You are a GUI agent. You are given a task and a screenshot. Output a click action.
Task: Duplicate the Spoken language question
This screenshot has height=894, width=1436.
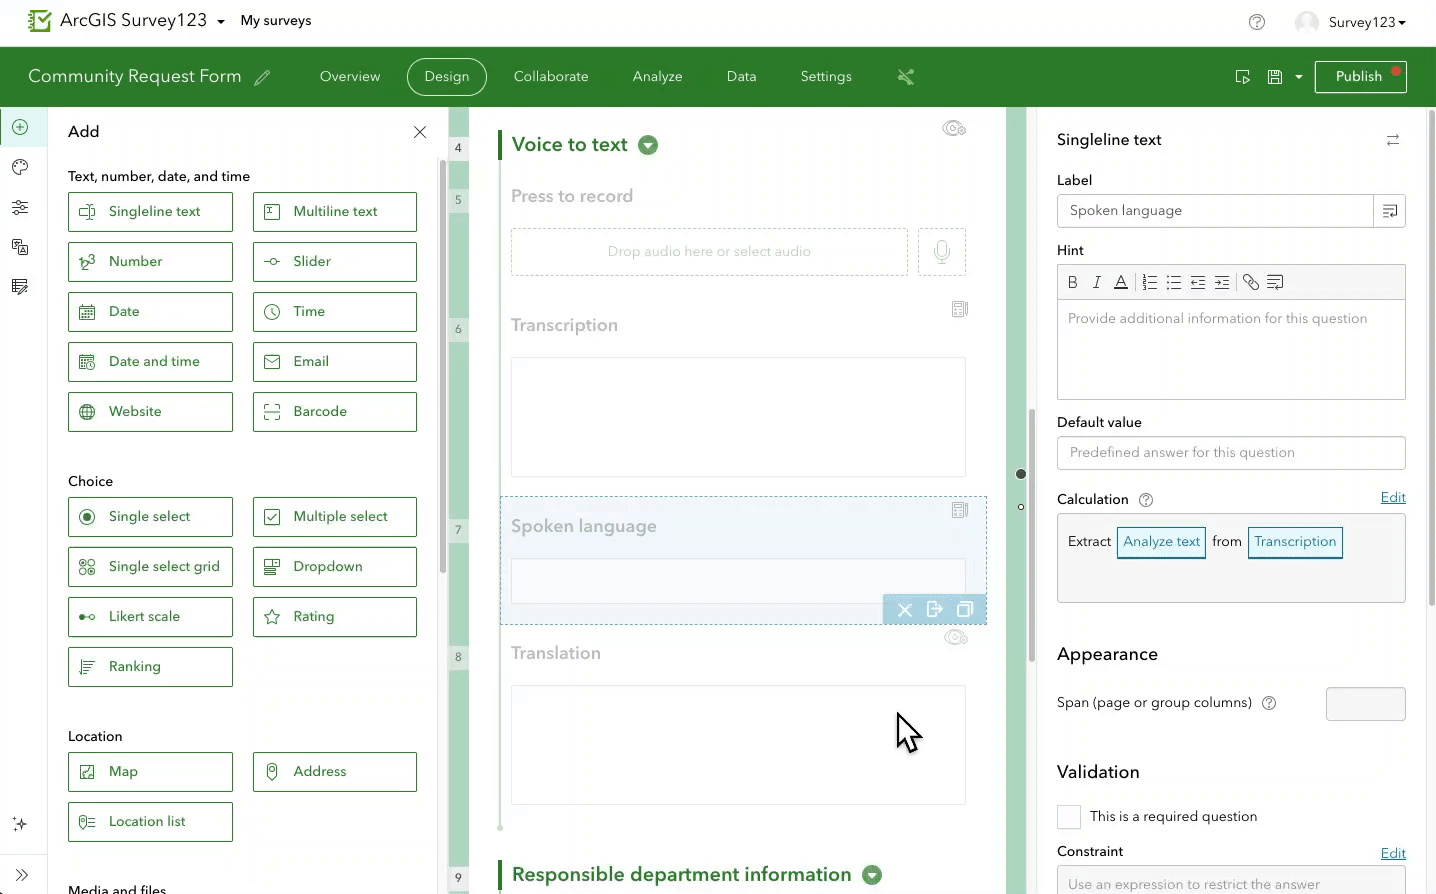tap(965, 609)
